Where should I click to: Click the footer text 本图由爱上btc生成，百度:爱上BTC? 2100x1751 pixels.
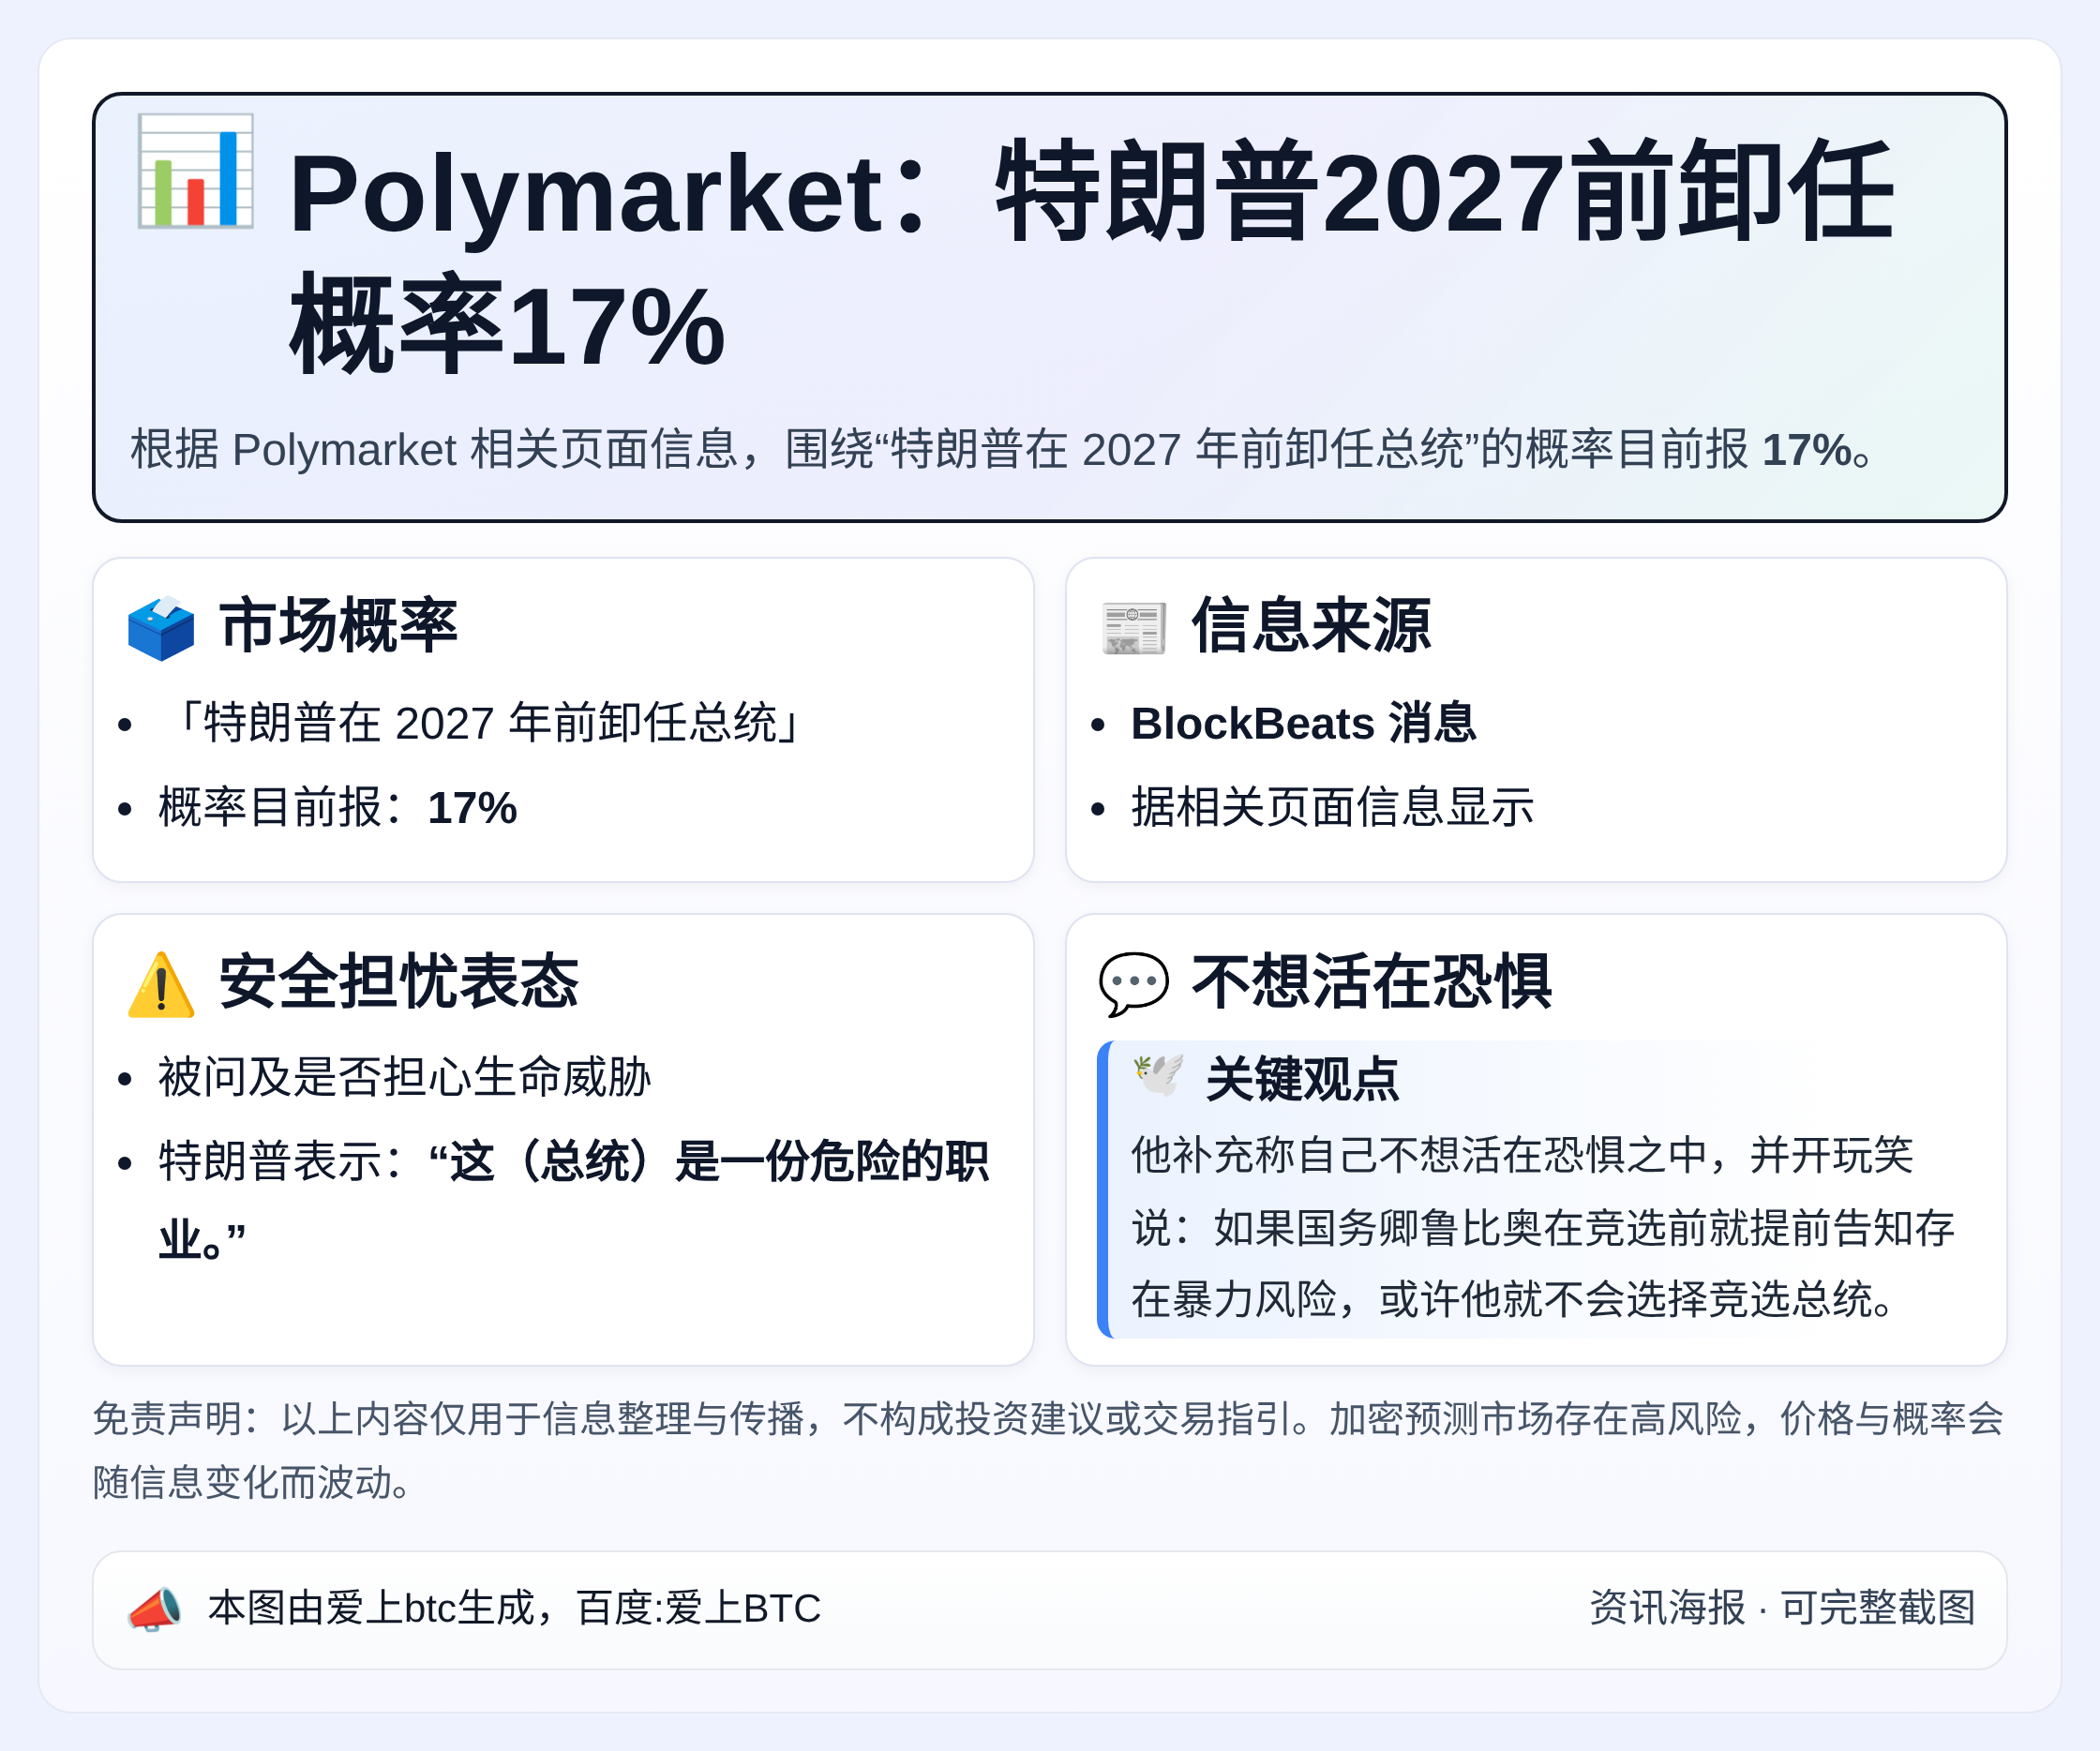(x=514, y=1609)
